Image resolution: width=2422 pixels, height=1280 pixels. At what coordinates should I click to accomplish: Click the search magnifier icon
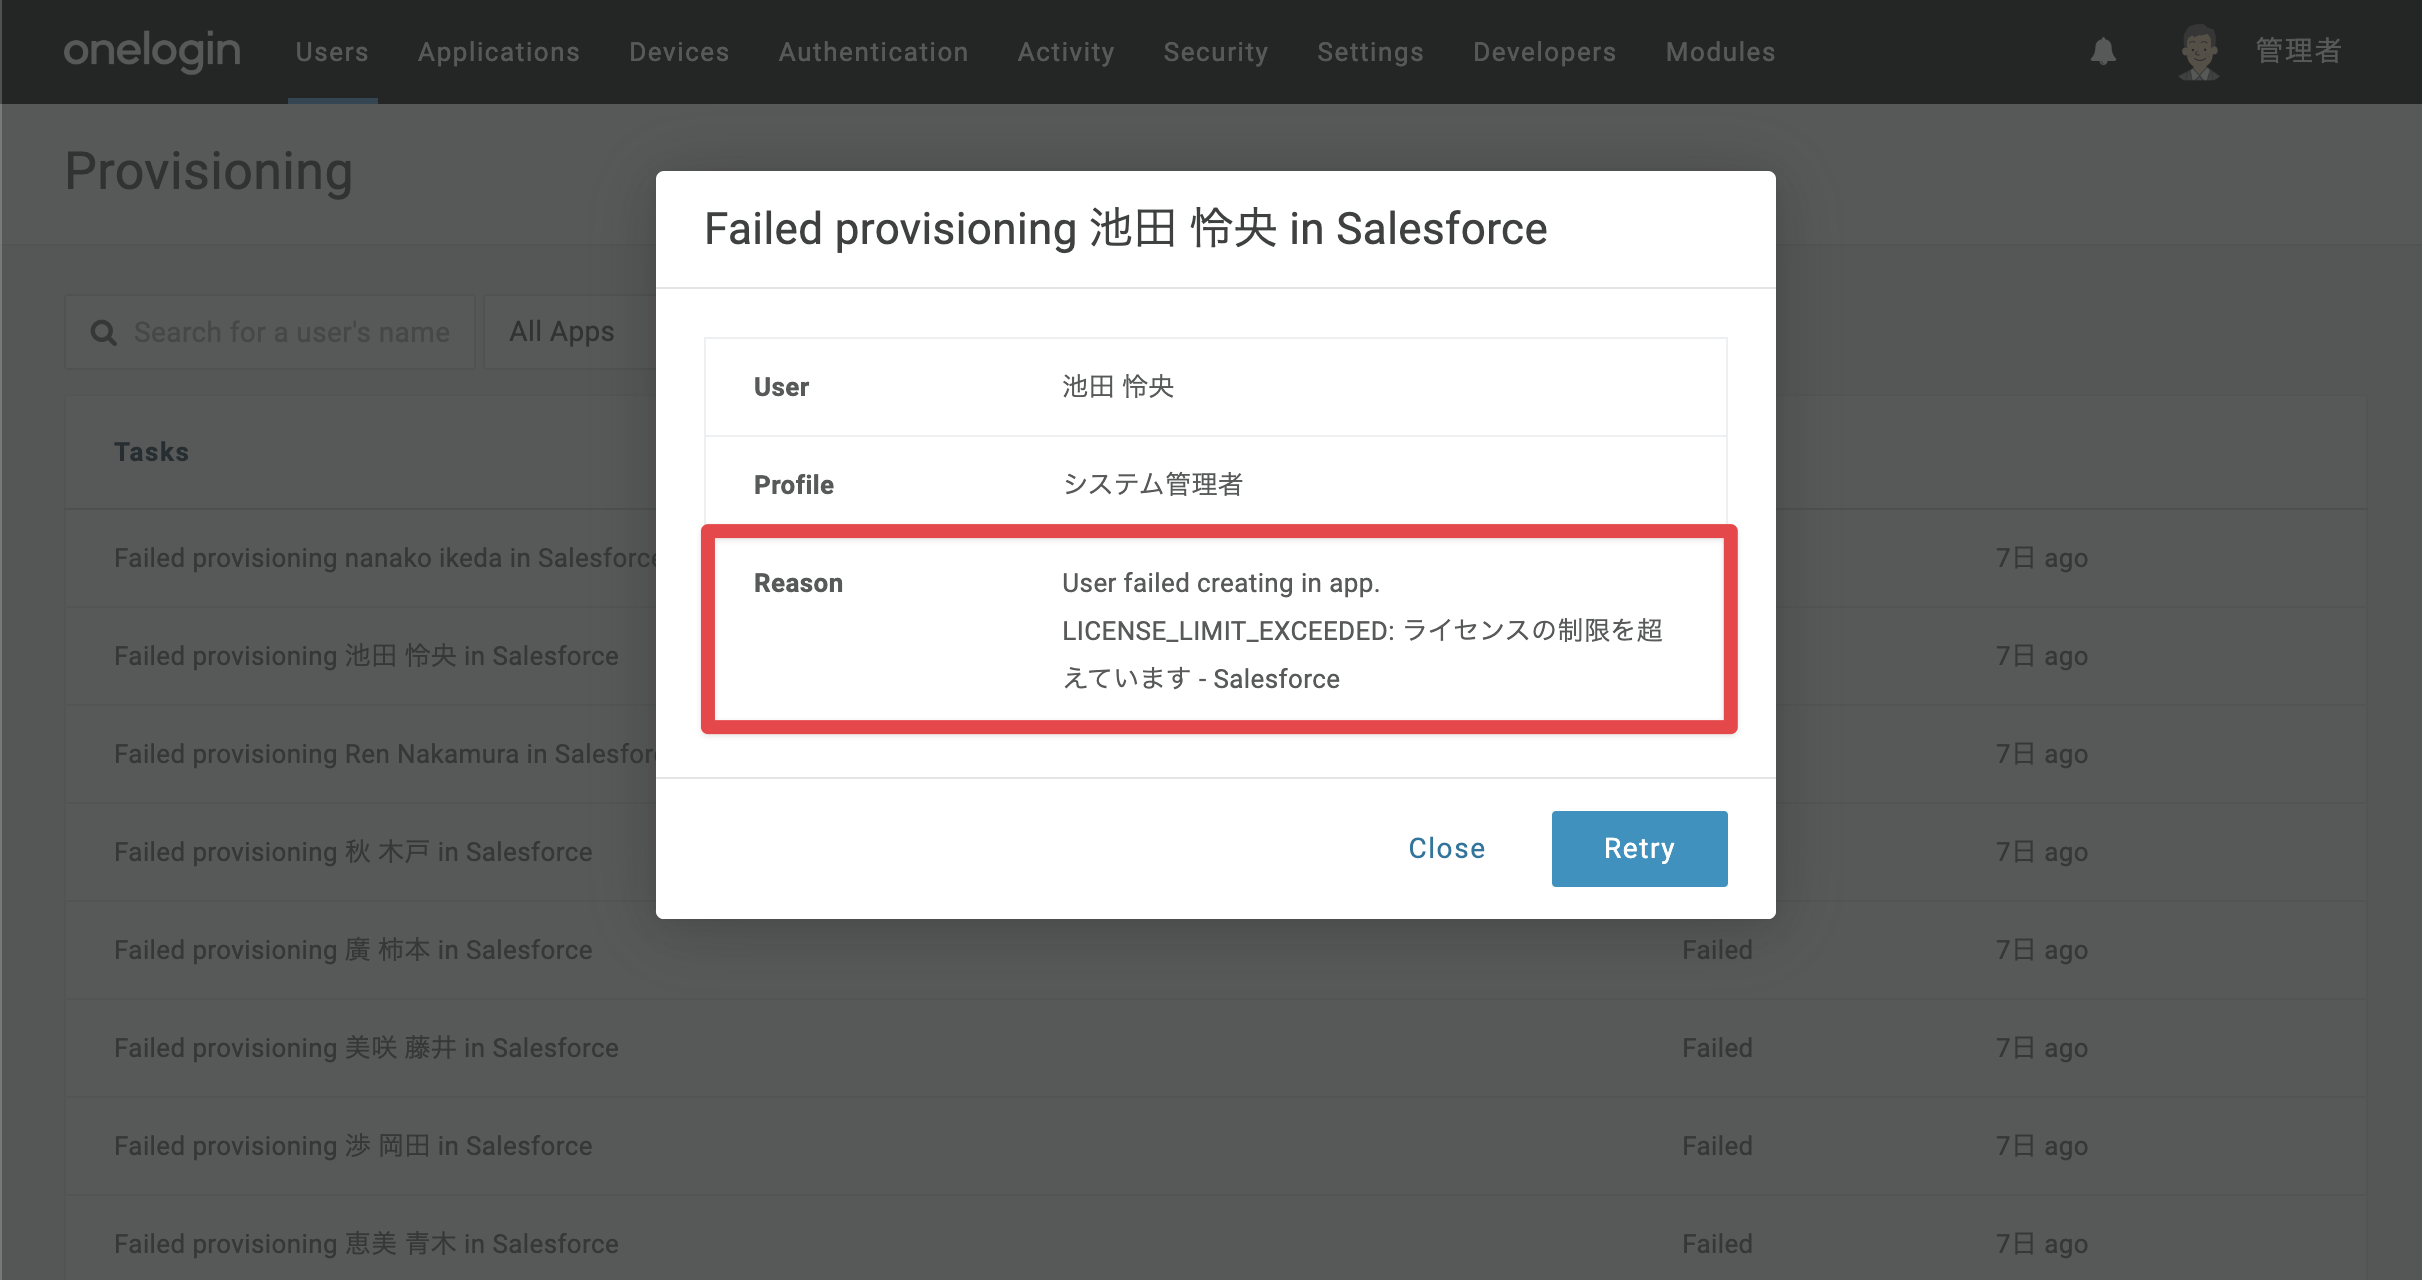(104, 332)
